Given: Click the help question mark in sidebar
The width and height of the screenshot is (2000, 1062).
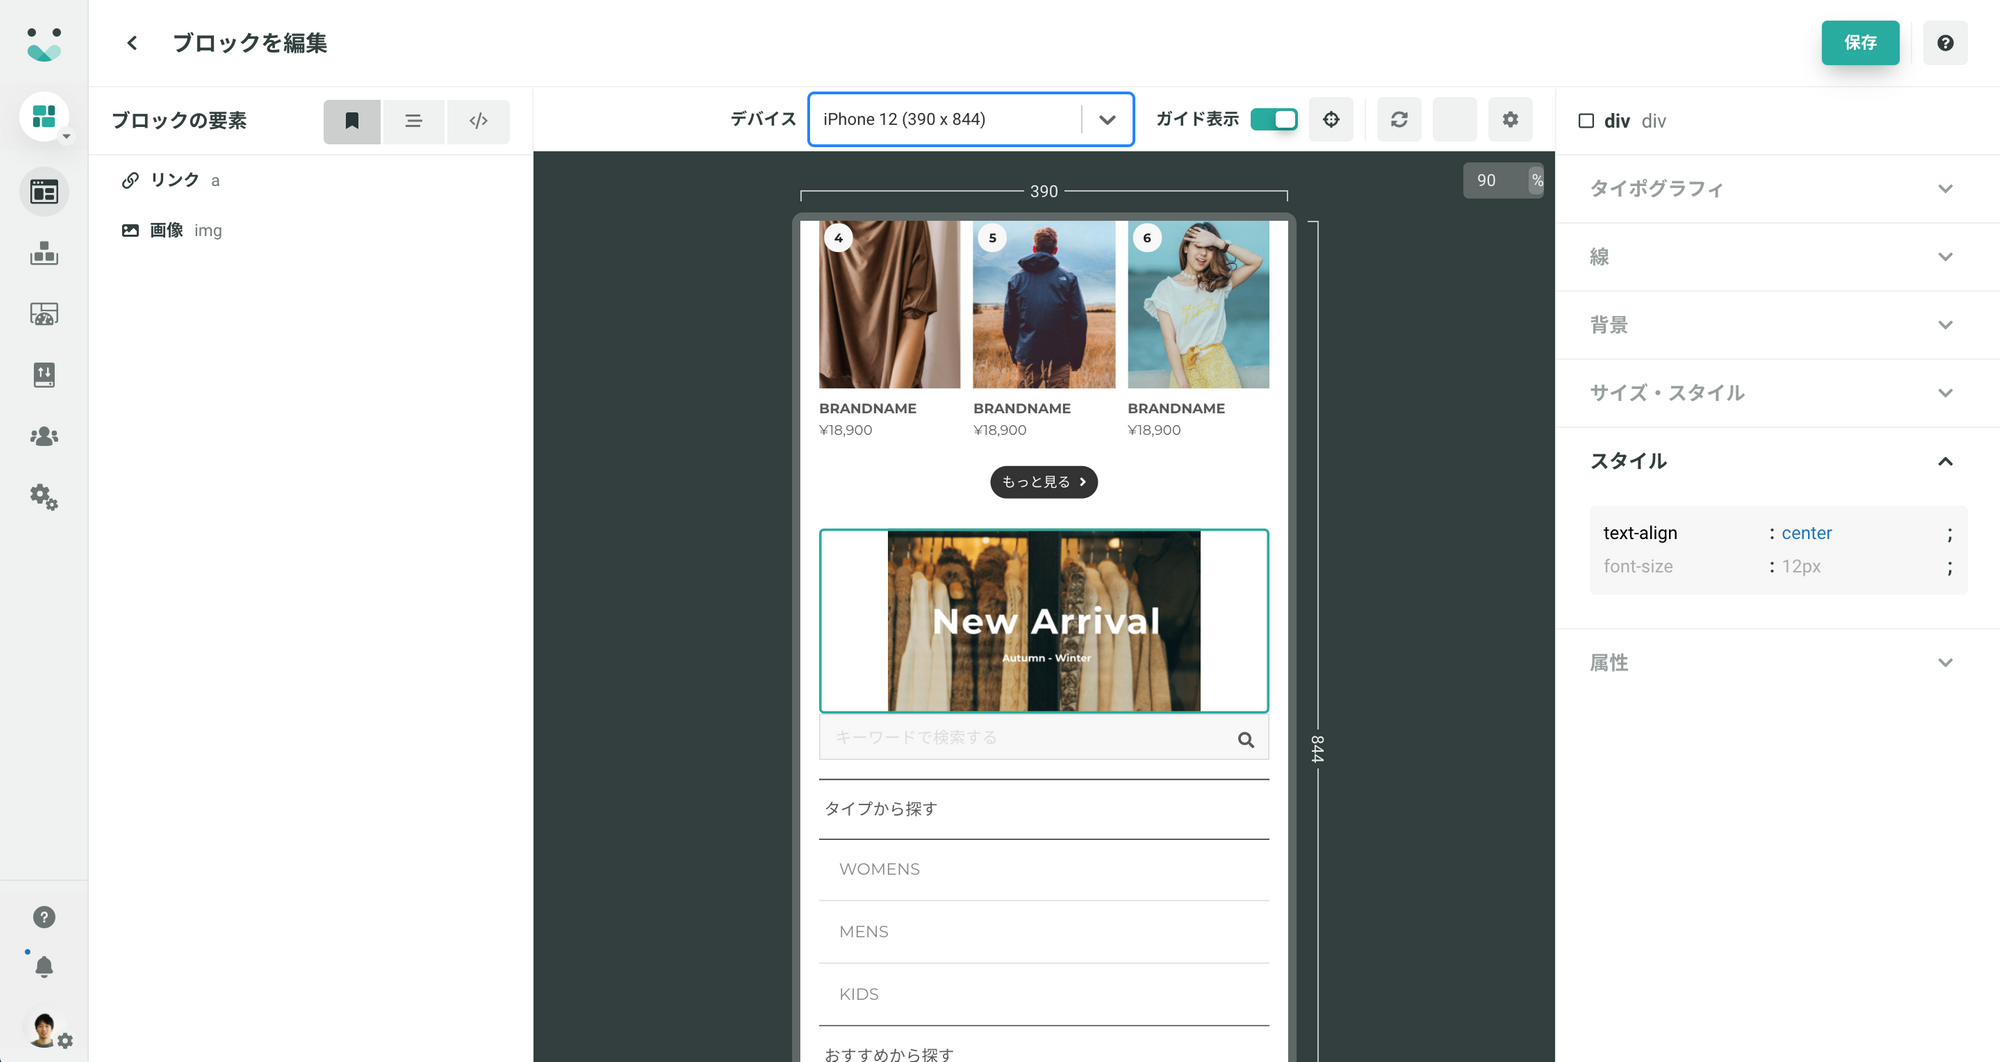Looking at the screenshot, I should [x=44, y=917].
